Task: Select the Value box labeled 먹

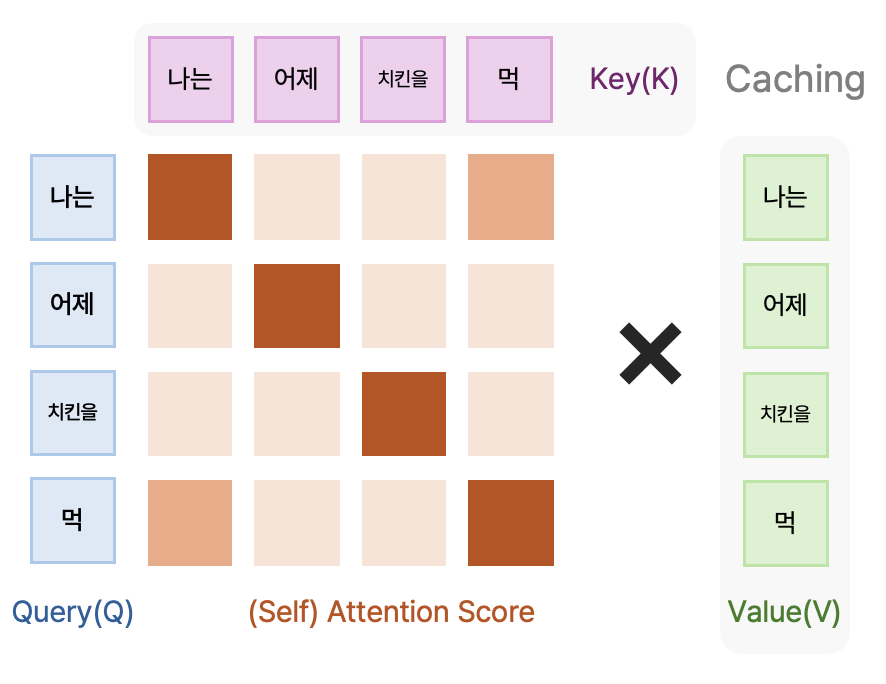Action: (786, 524)
